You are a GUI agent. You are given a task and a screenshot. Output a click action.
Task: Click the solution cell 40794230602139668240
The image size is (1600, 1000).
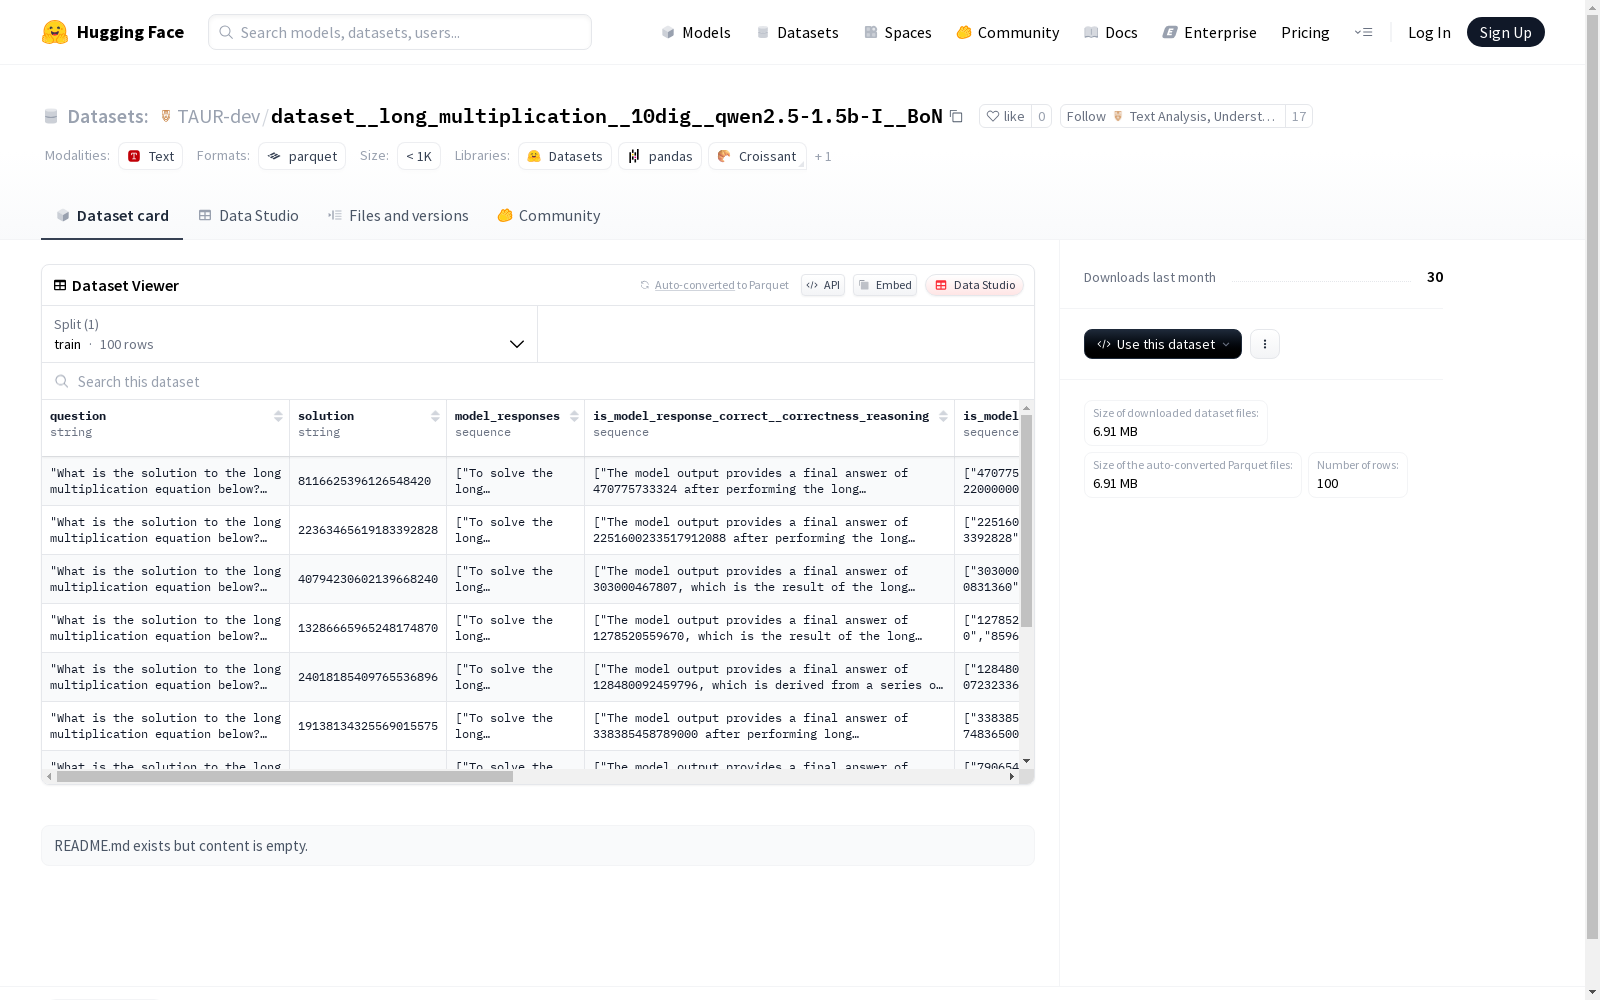tap(368, 579)
